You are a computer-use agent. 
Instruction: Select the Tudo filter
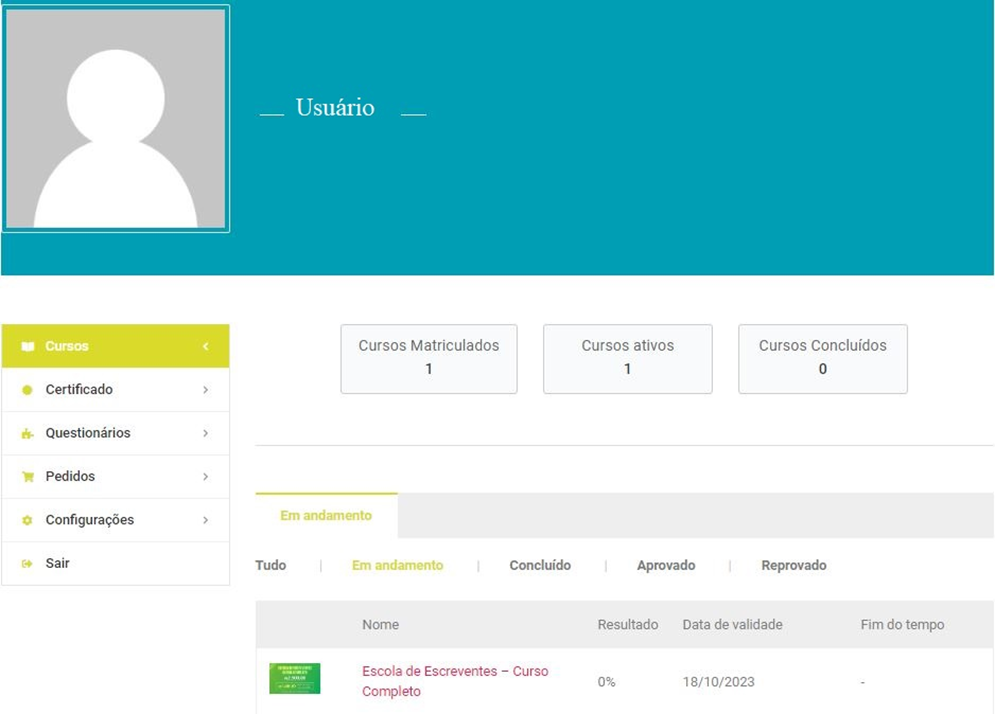pyautogui.click(x=271, y=565)
